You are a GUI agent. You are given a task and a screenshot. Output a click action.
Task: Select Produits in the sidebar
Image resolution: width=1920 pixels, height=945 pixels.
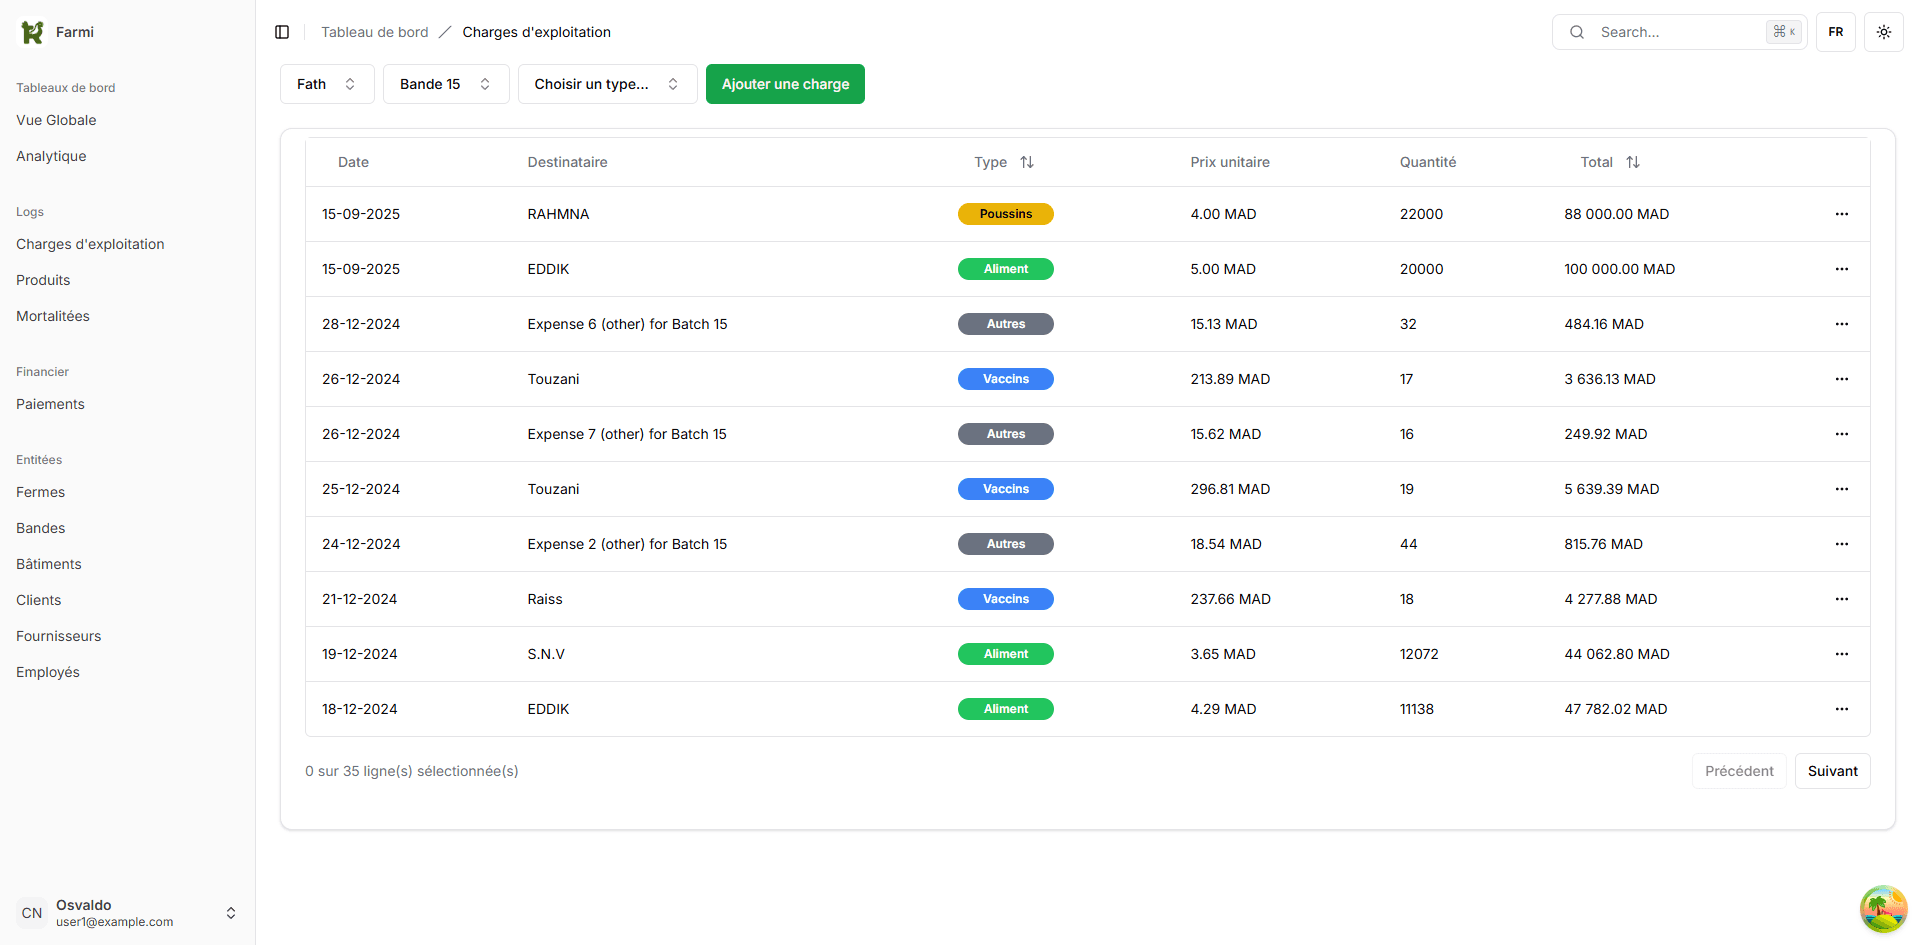click(x=42, y=280)
